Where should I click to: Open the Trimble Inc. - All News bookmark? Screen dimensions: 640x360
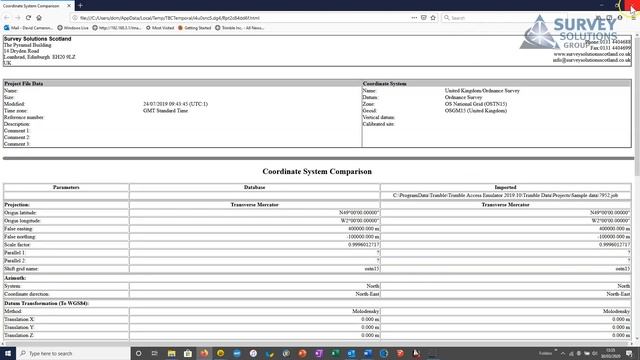(x=240, y=28)
